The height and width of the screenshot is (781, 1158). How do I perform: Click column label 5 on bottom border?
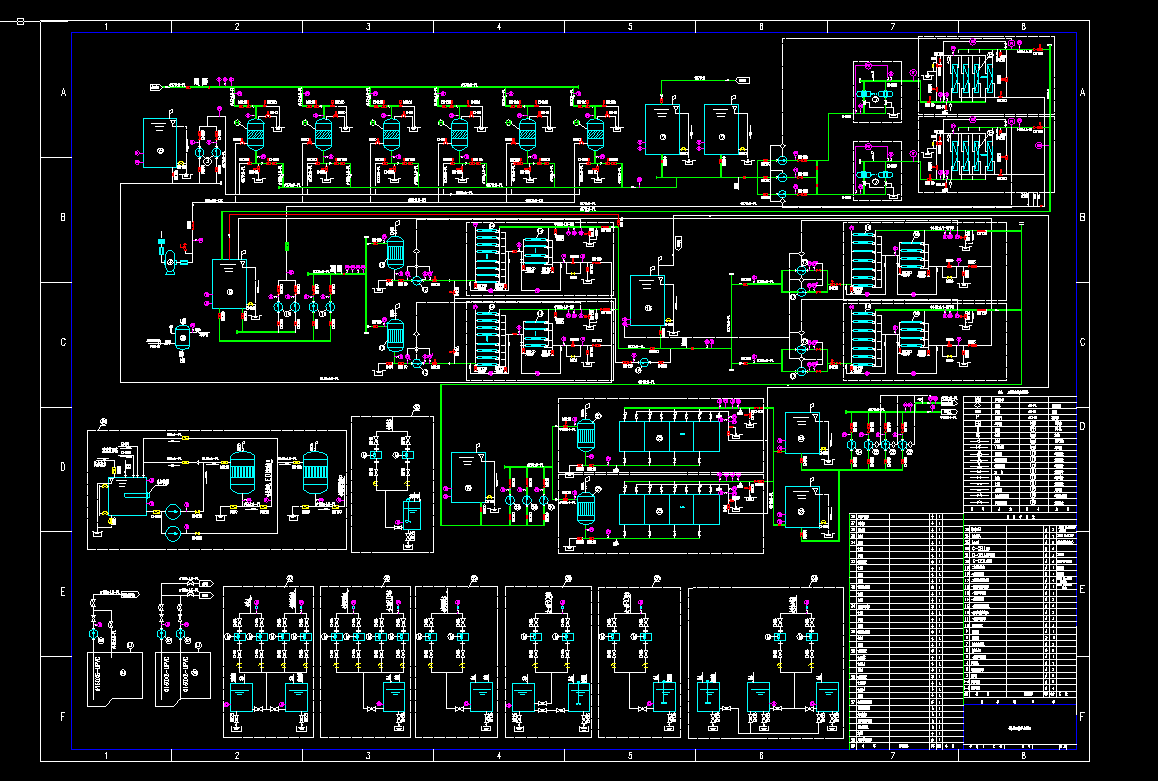click(630, 755)
